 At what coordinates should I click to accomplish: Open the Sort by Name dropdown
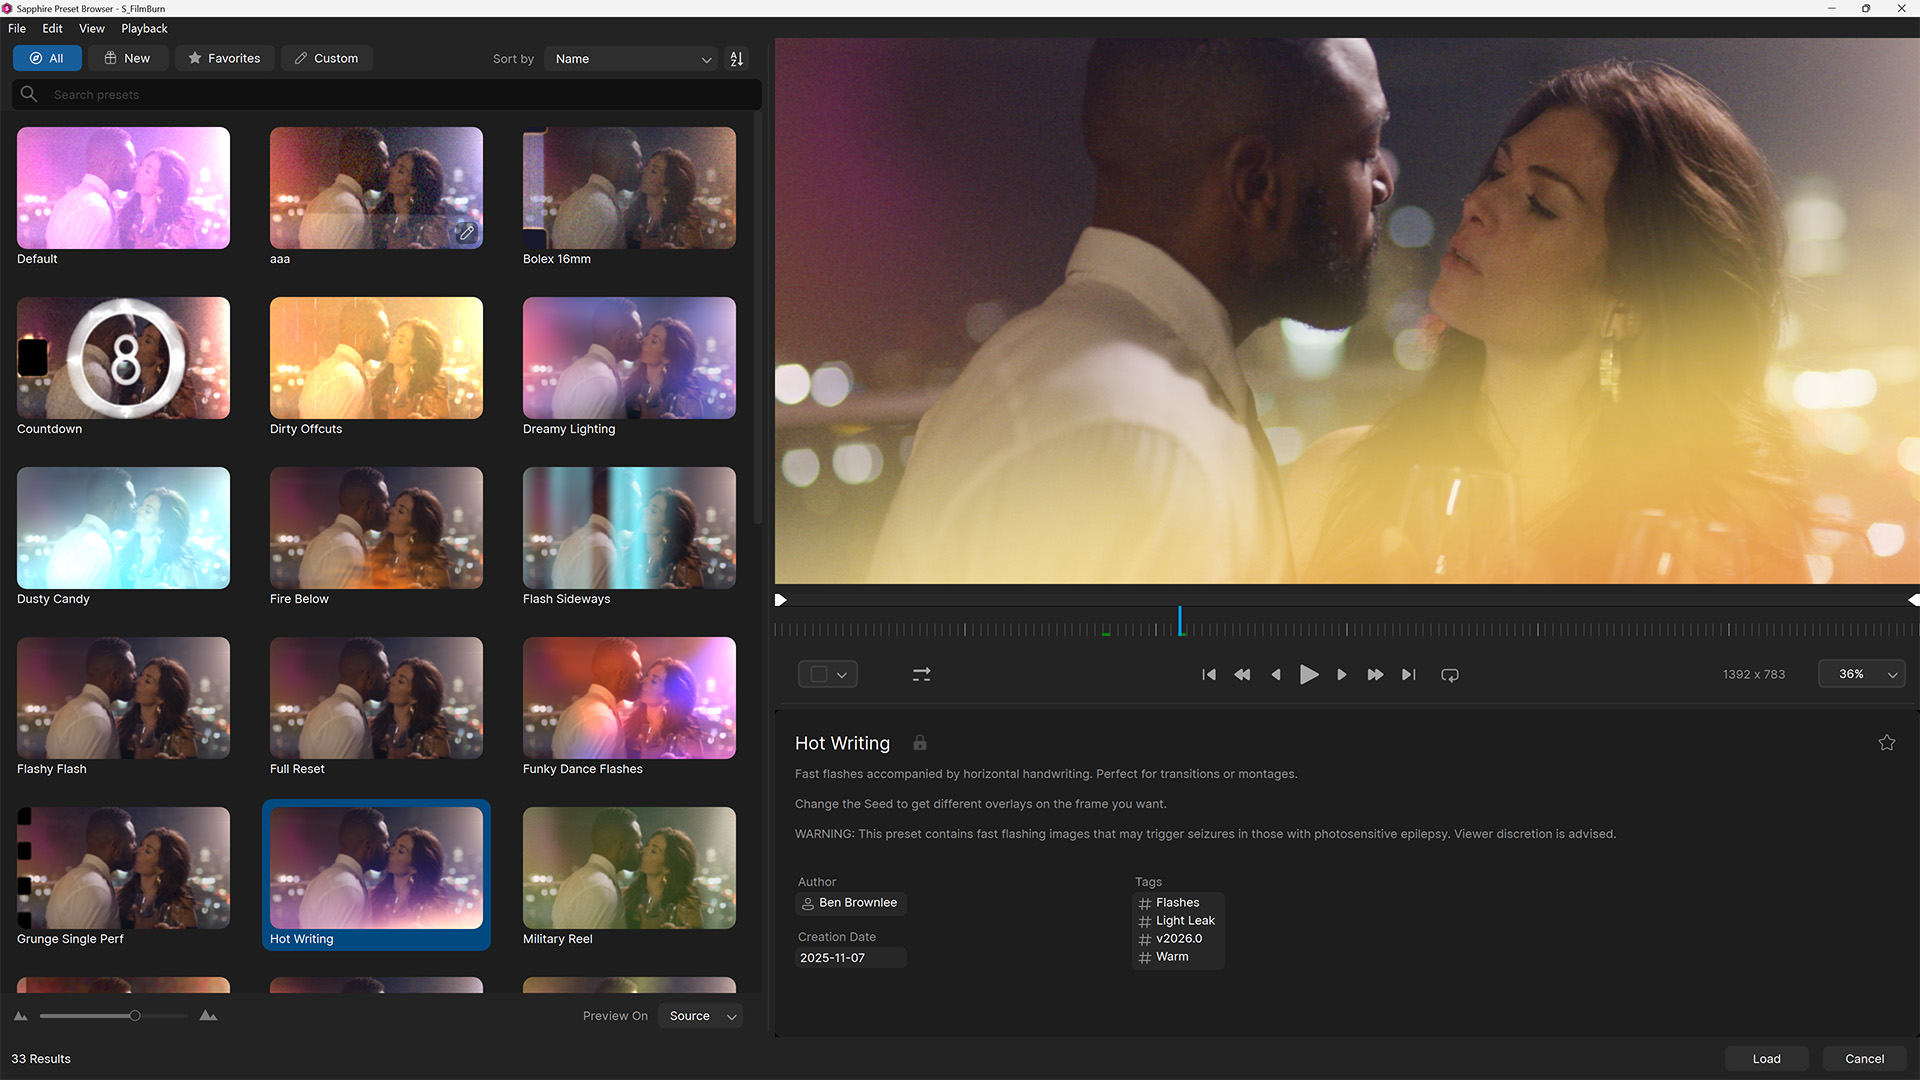tap(632, 59)
